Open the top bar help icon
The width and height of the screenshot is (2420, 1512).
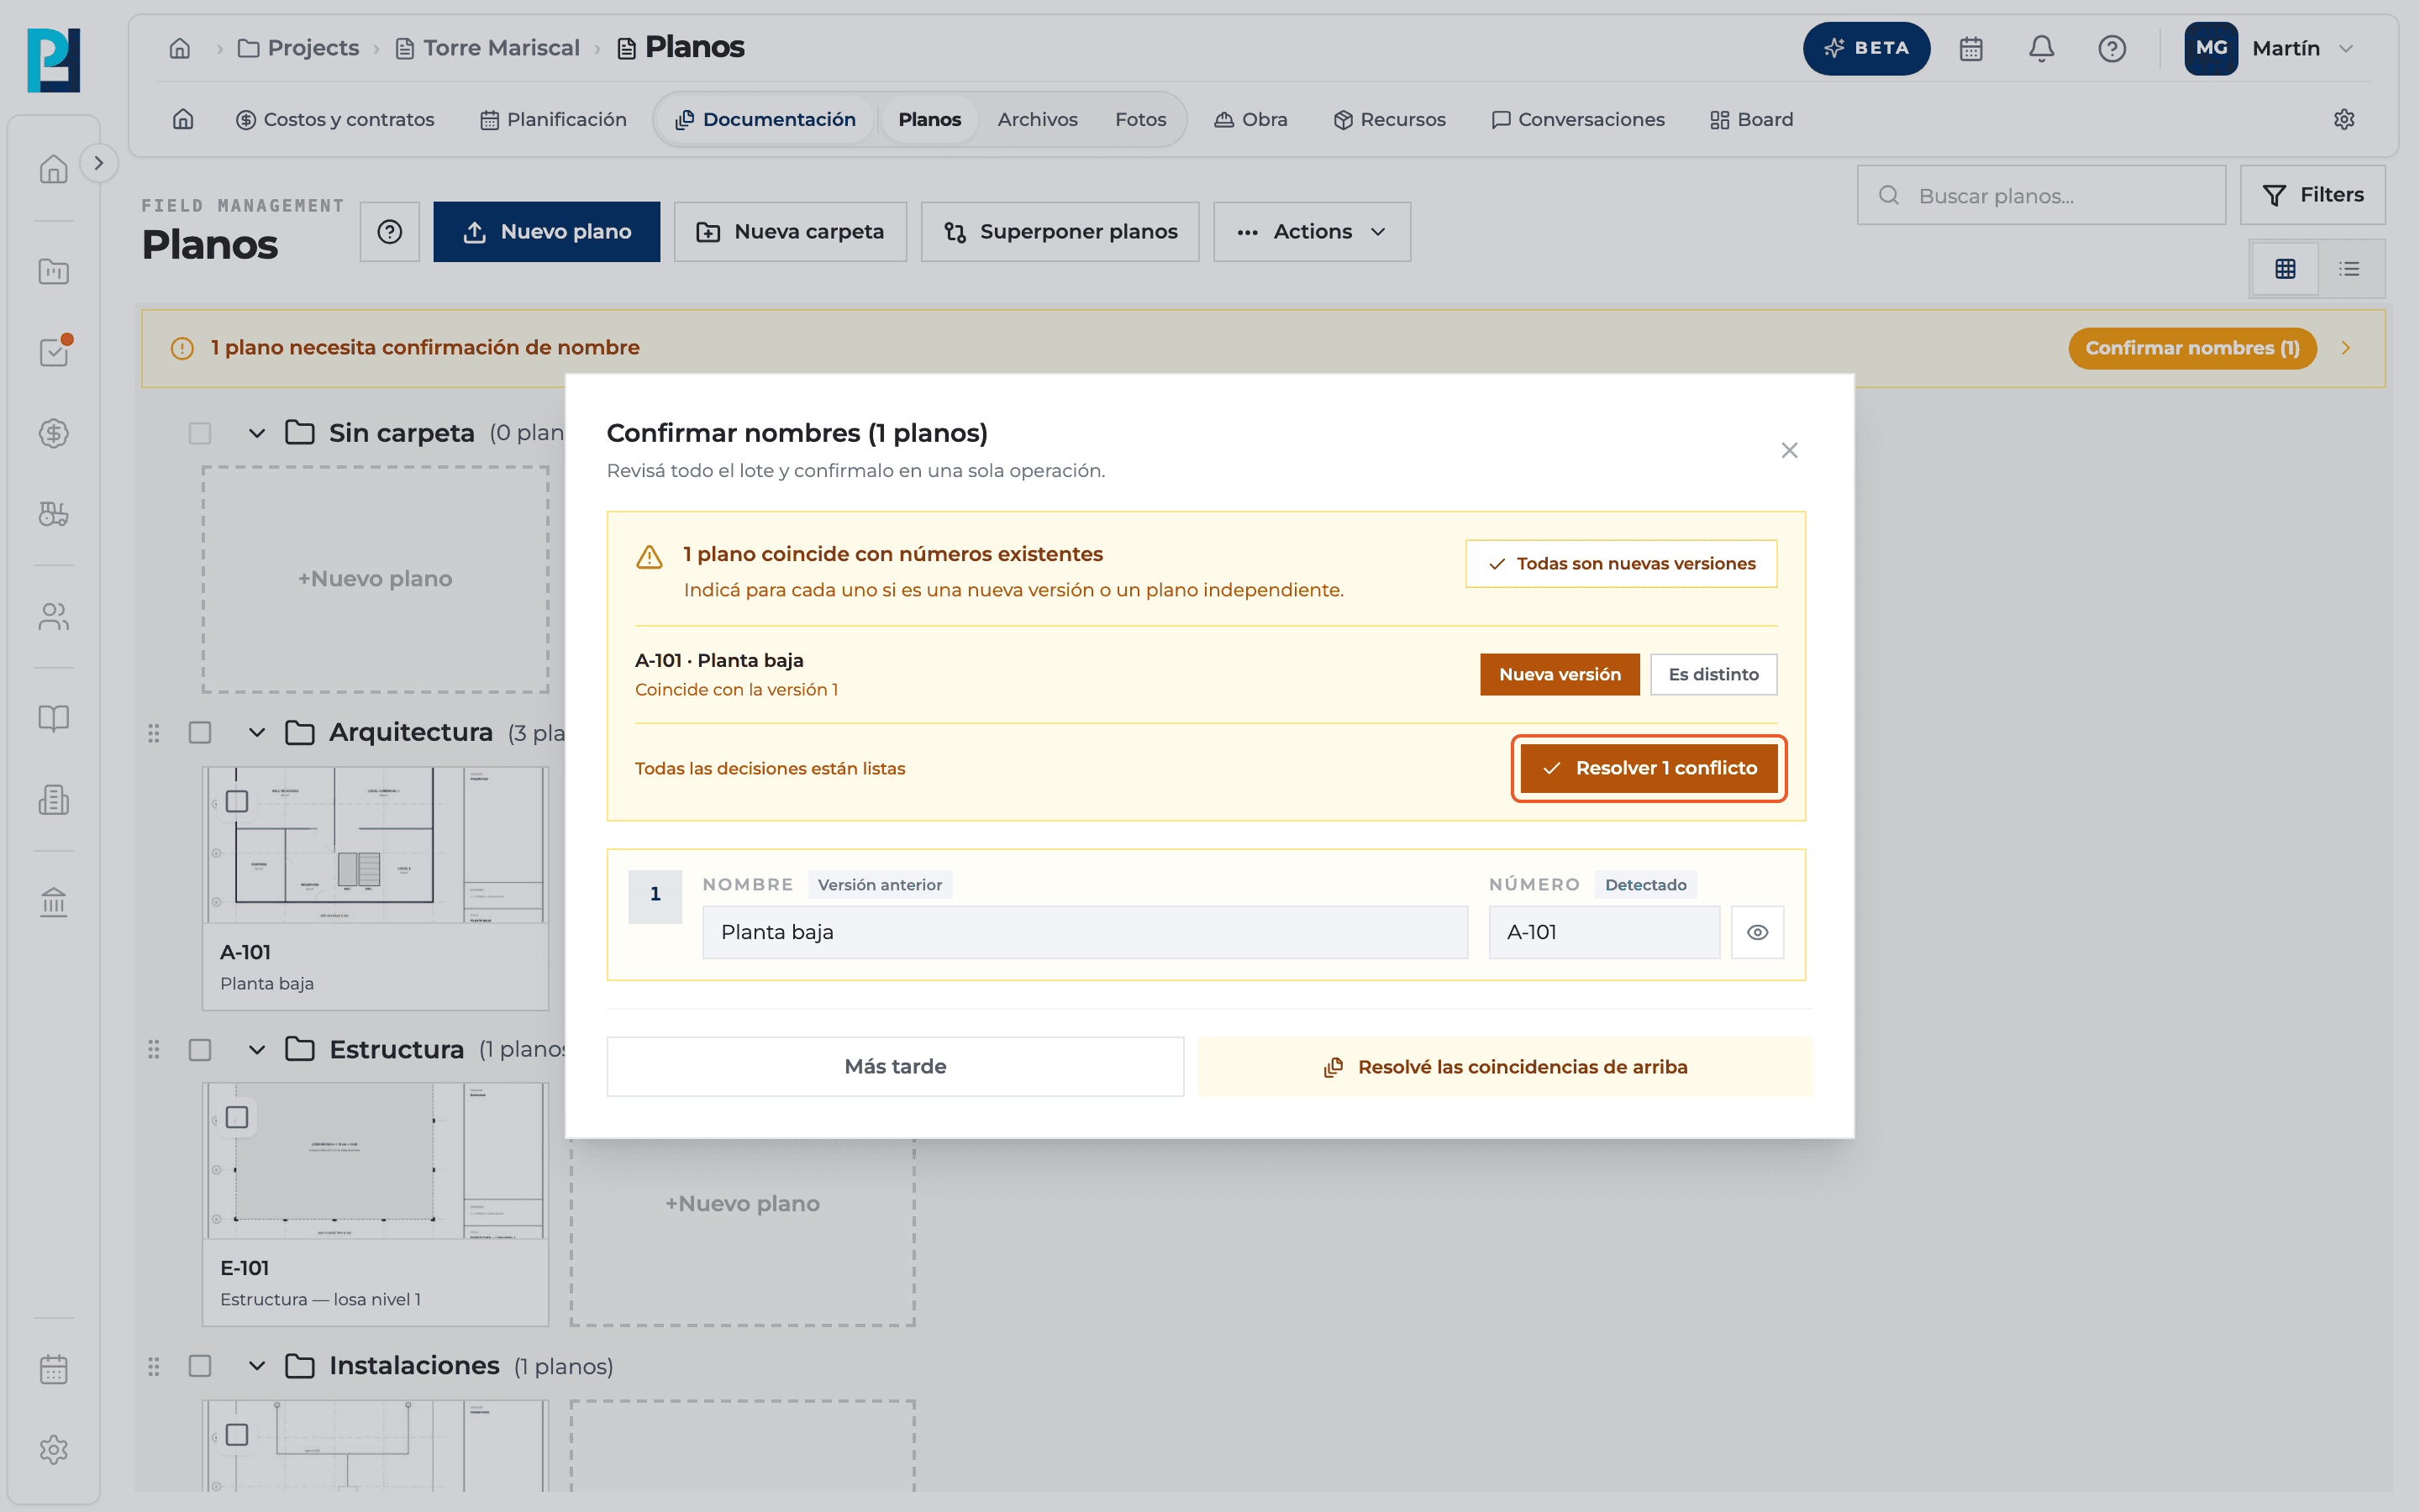point(2111,48)
